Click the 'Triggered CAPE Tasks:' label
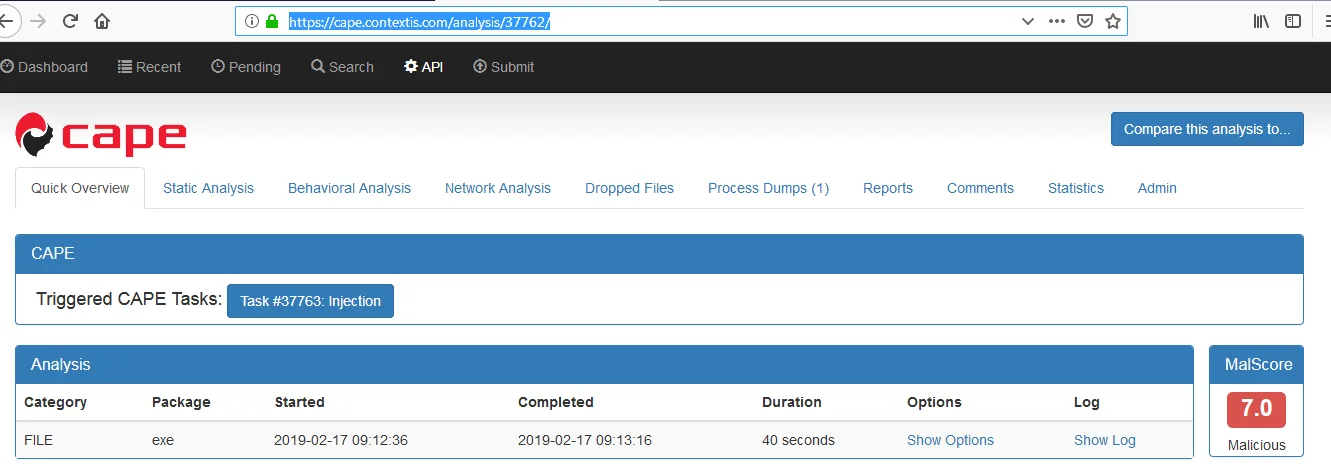This screenshot has height=475, width=1331. pyautogui.click(x=129, y=299)
